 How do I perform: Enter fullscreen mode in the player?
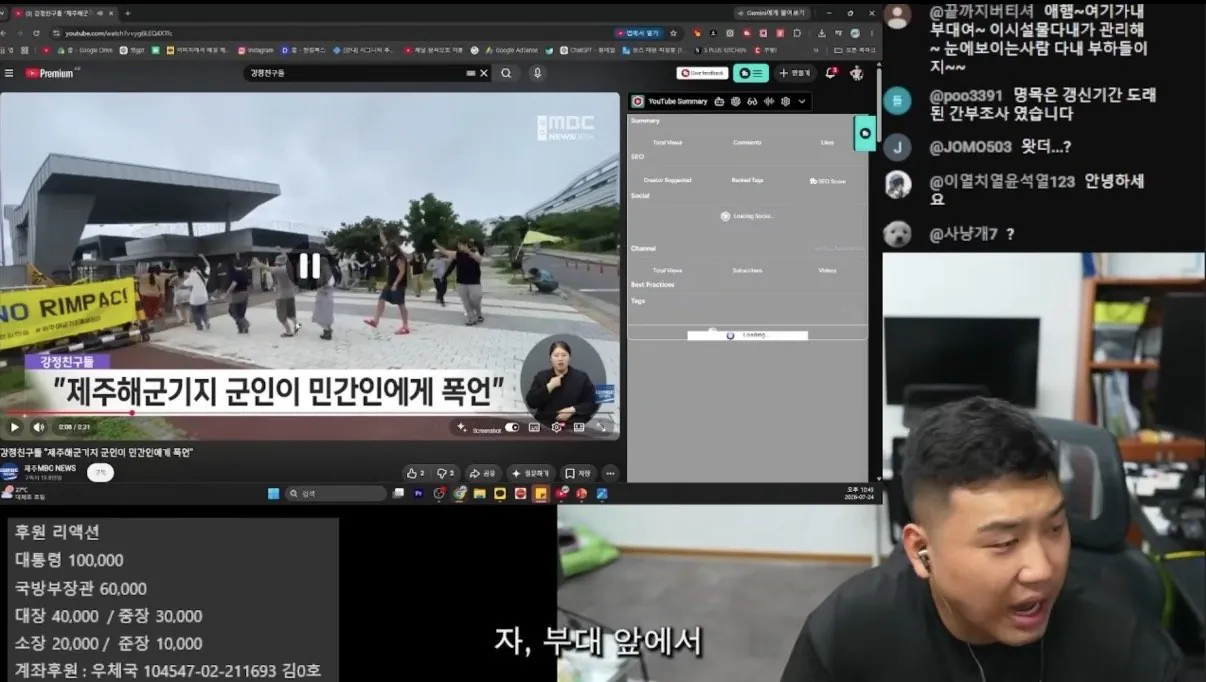(x=602, y=427)
